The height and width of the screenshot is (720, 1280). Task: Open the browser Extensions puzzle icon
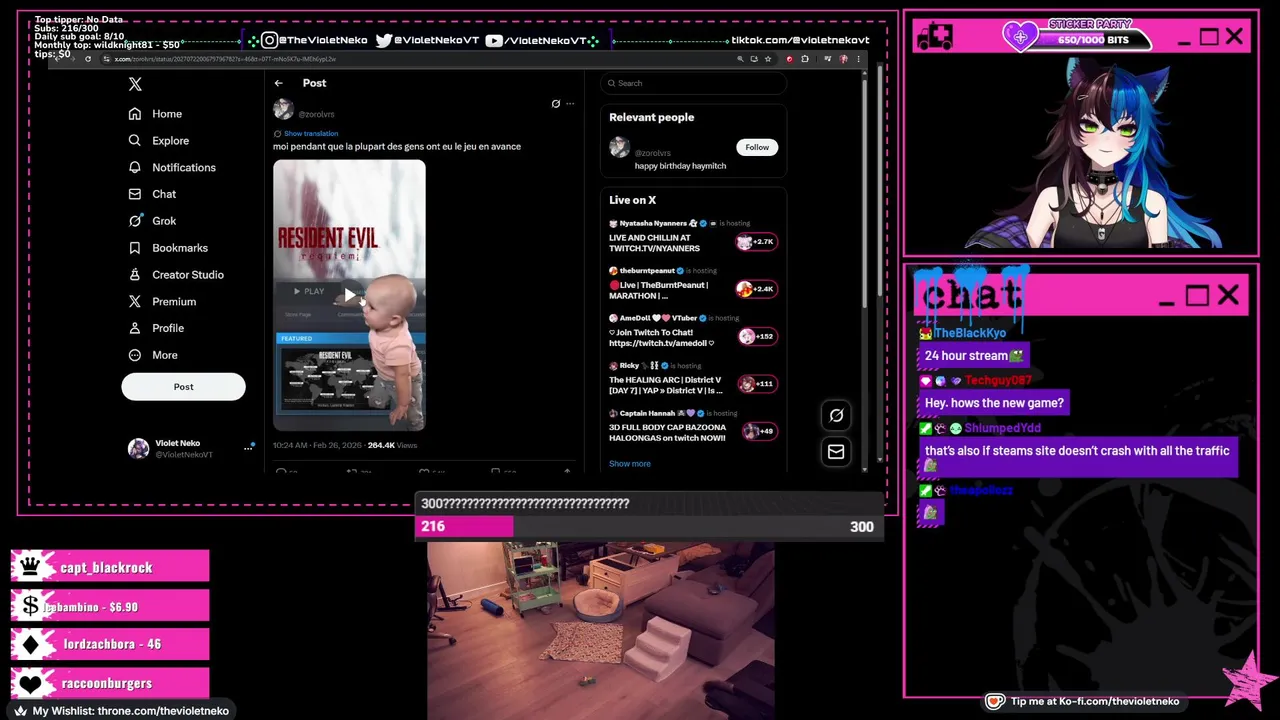point(805,59)
